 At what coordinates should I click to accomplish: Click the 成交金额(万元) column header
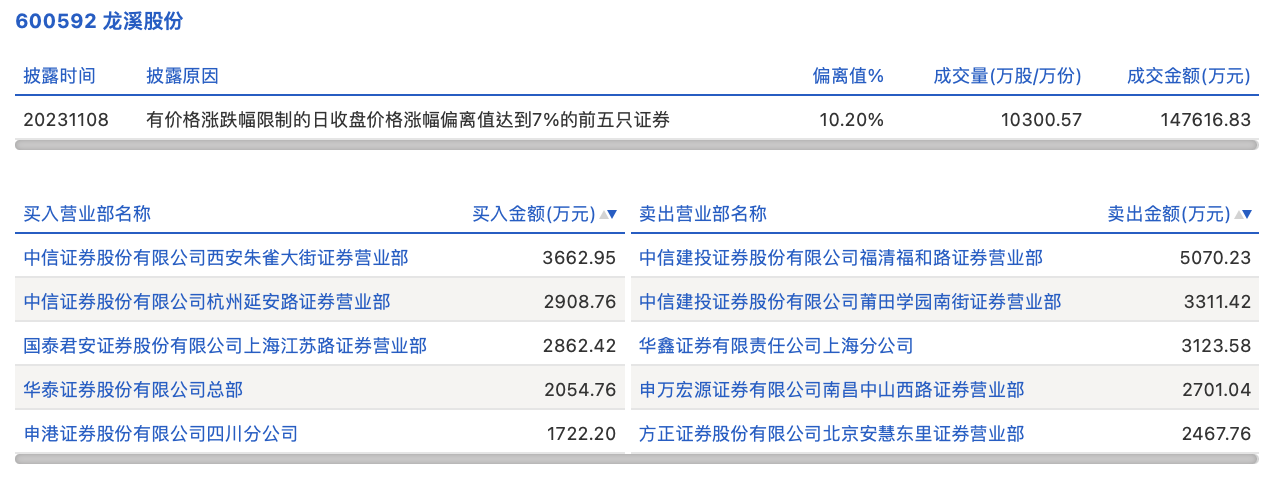pos(1188,76)
